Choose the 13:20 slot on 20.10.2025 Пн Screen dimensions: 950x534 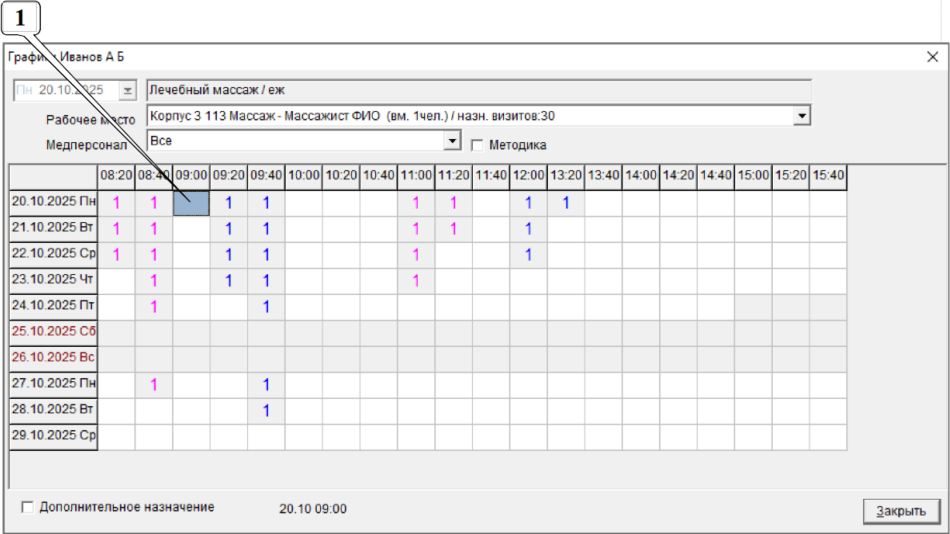(x=566, y=203)
